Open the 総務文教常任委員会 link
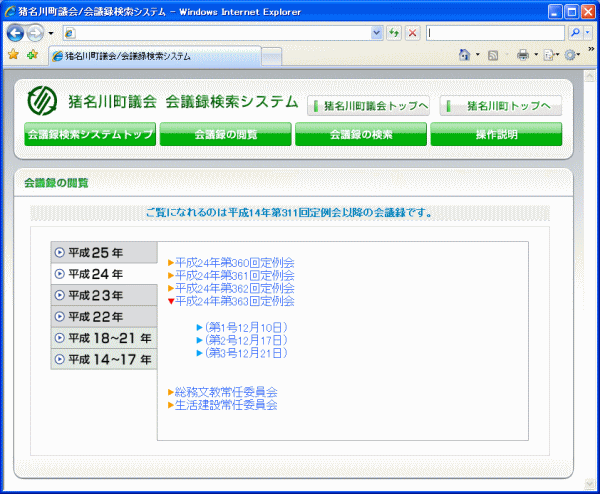 coord(226,392)
